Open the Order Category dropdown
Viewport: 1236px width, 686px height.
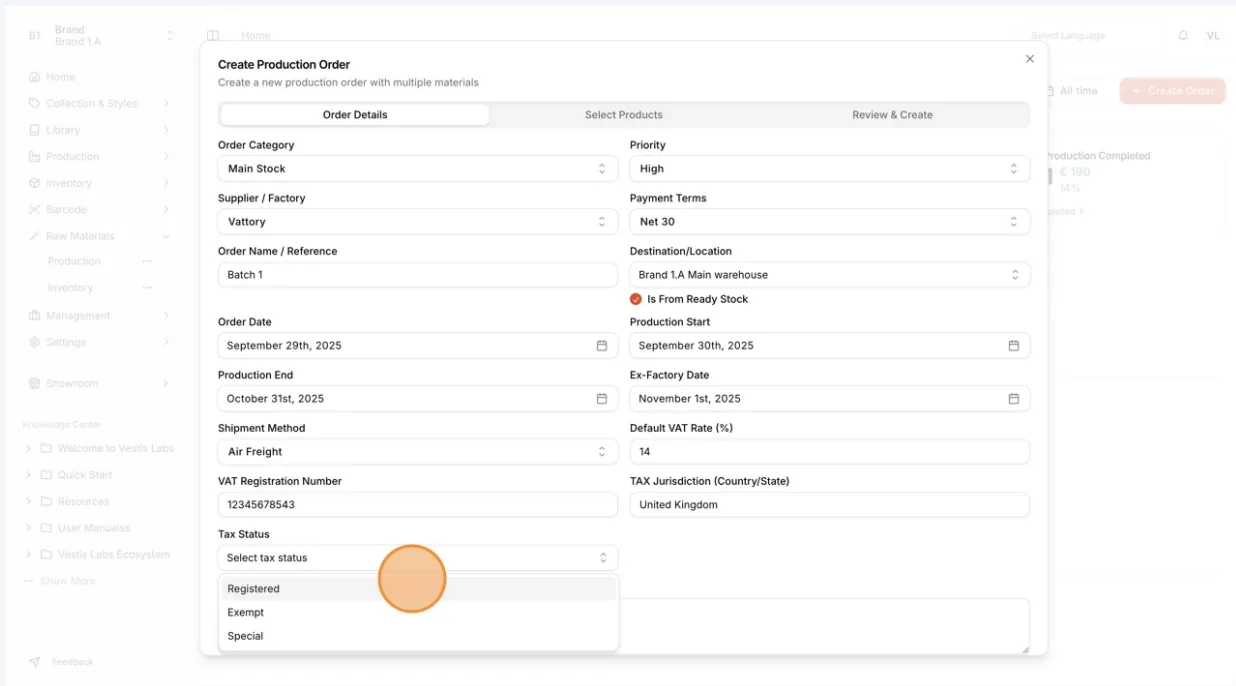click(x=418, y=169)
